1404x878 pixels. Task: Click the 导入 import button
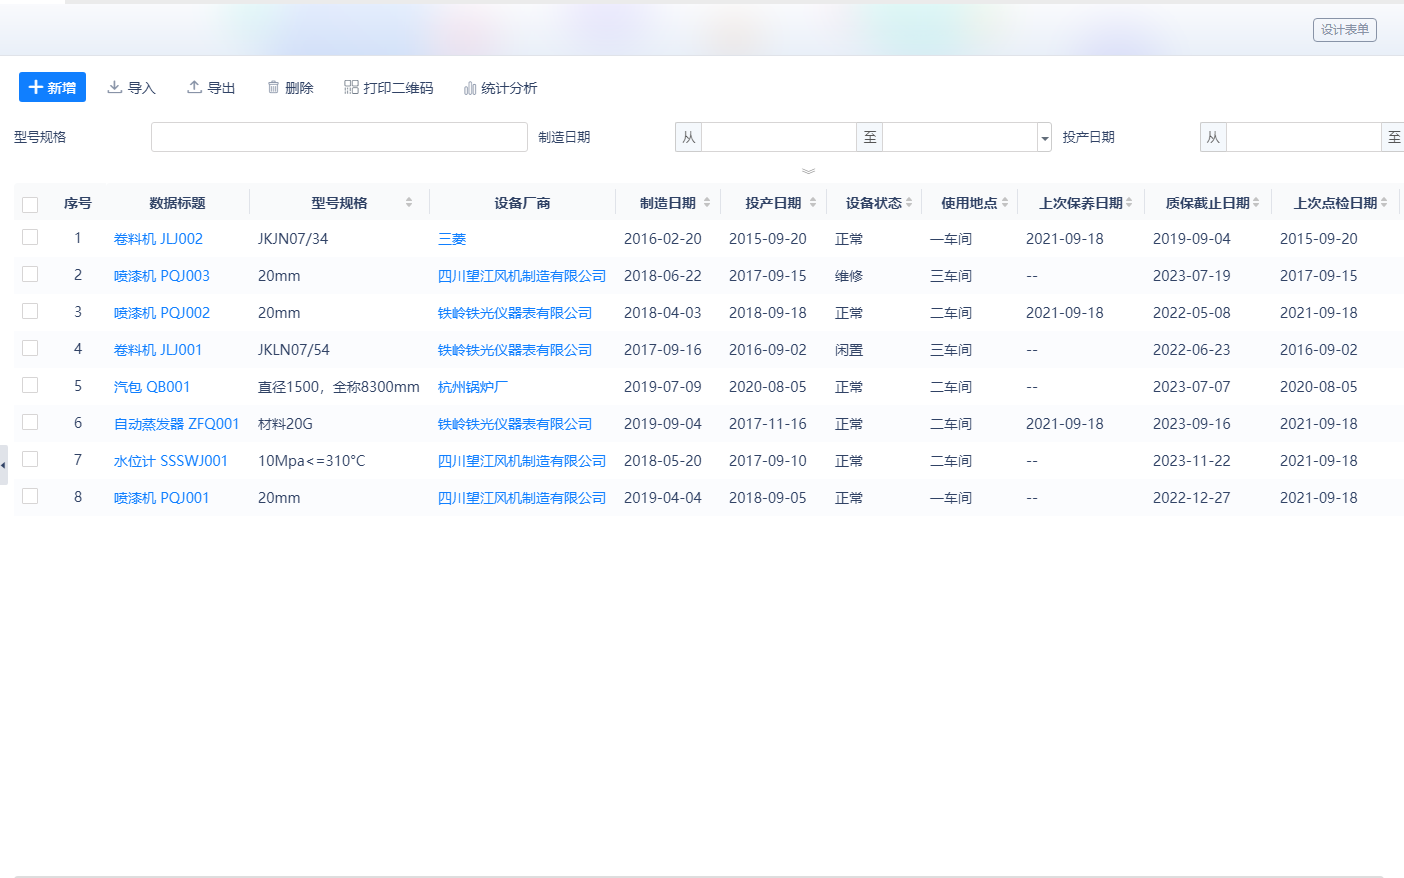132,88
